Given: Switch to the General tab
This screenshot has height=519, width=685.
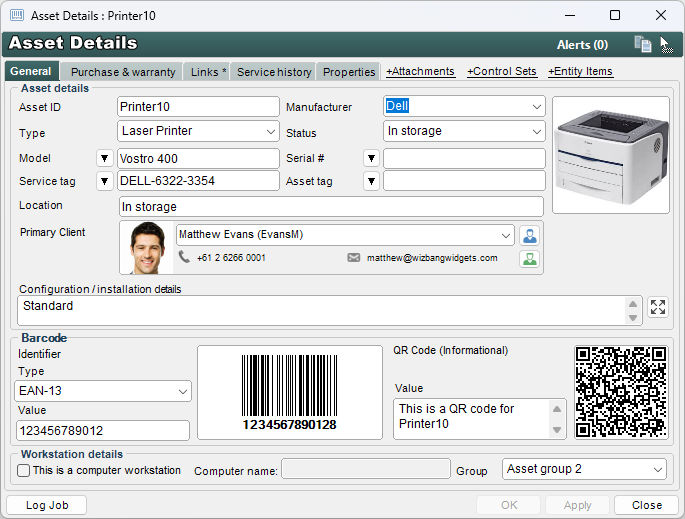Looking at the screenshot, I should pos(31,71).
